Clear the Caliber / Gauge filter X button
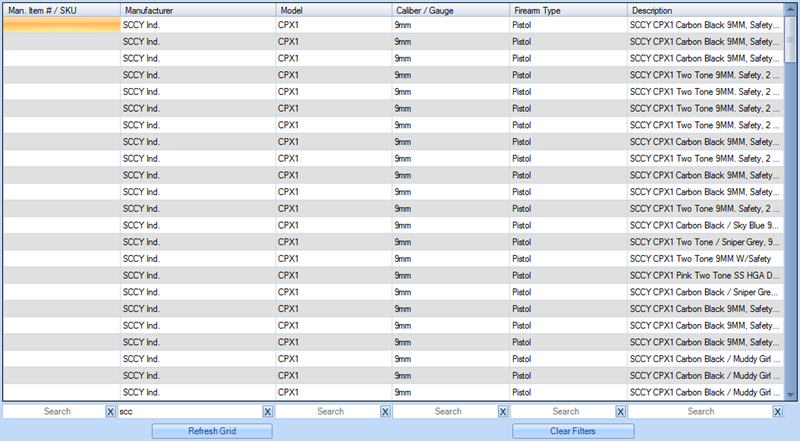Viewport: 800px width, 441px height. point(503,411)
